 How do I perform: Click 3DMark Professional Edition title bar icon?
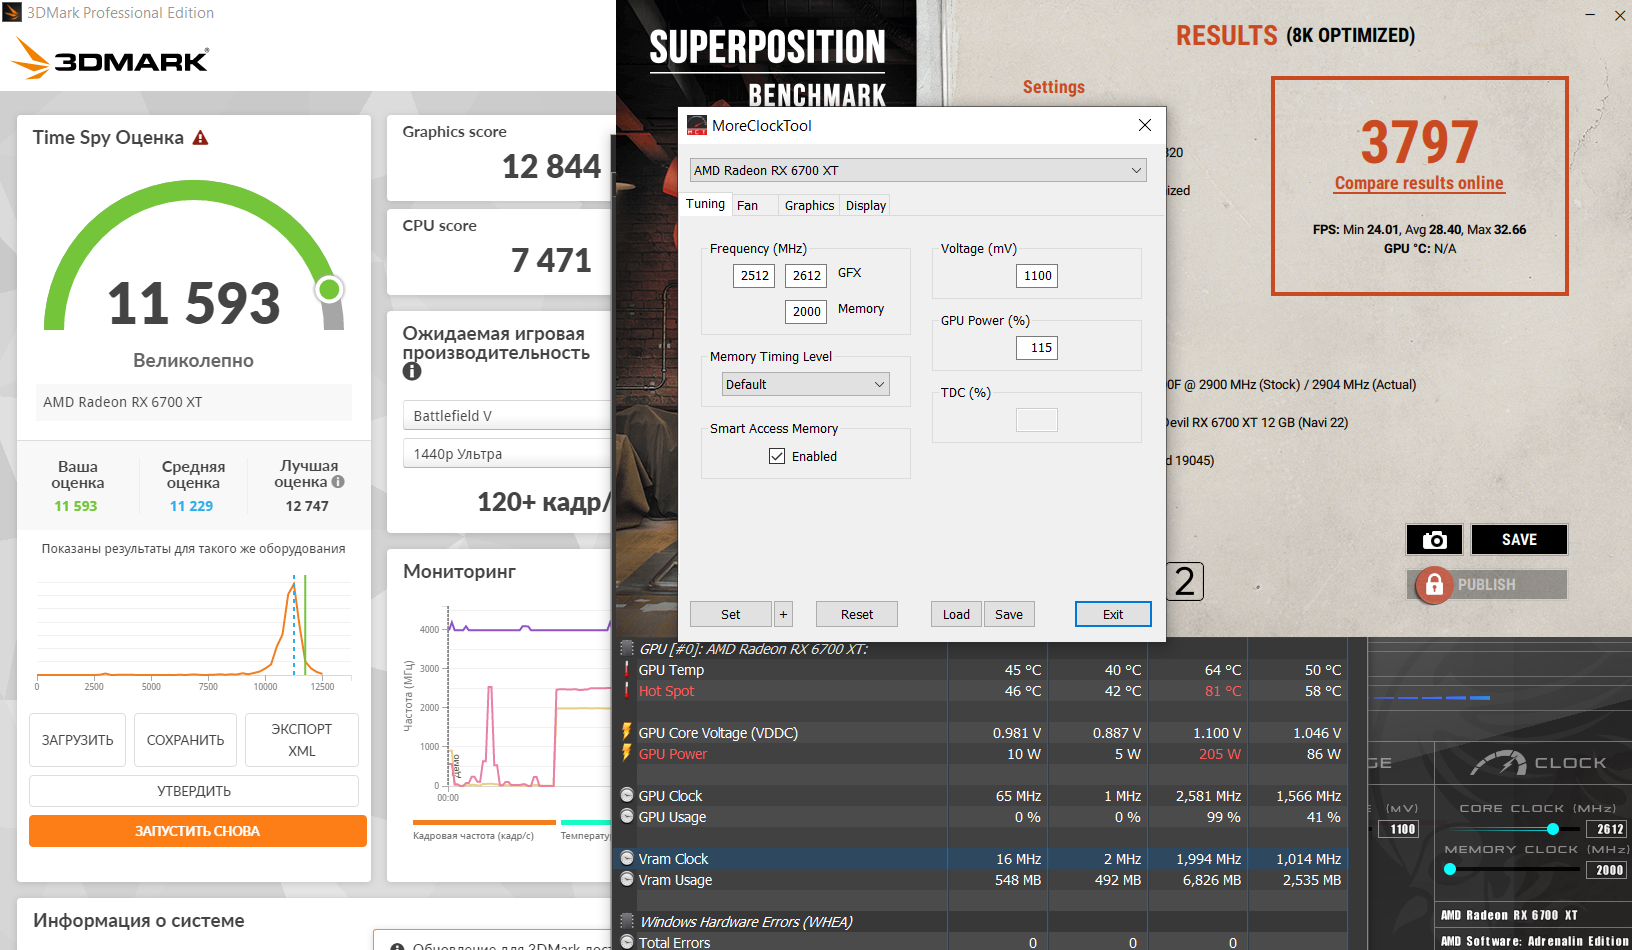12,12
